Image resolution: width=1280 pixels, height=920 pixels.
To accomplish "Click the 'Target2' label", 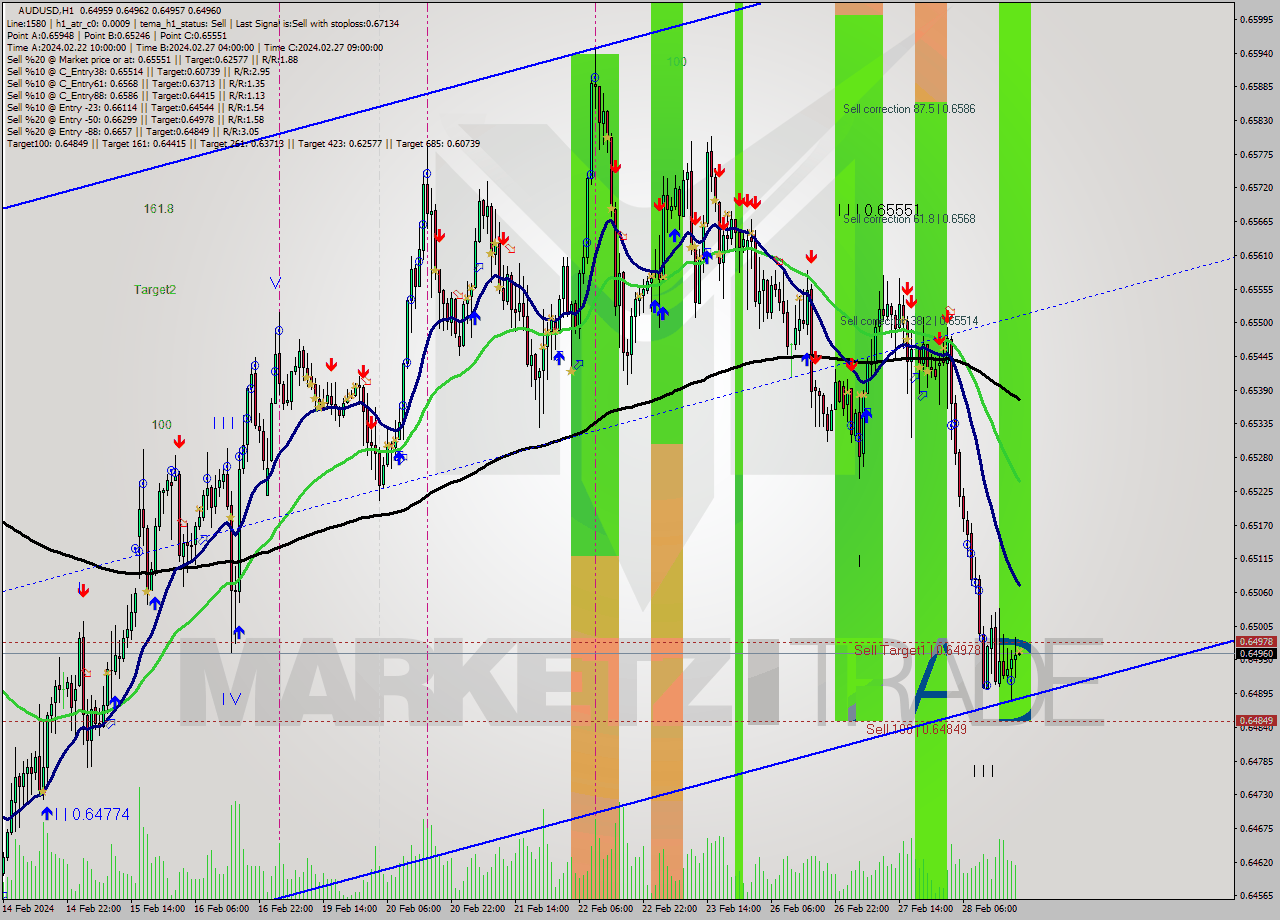I will coord(155,289).
